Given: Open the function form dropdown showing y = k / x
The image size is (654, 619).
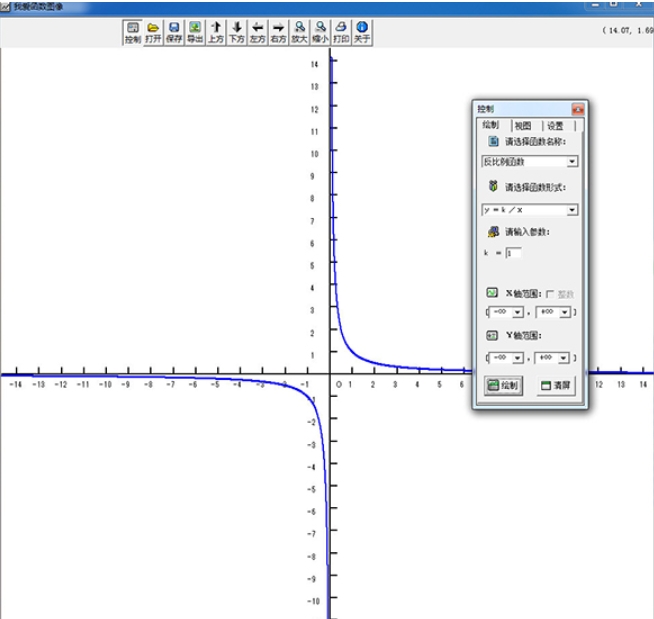Looking at the screenshot, I should coord(530,210).
